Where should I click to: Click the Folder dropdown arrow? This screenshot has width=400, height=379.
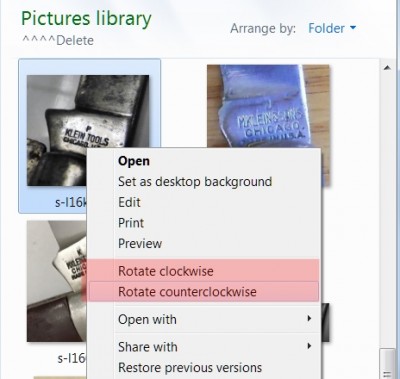tap(353, 28)
